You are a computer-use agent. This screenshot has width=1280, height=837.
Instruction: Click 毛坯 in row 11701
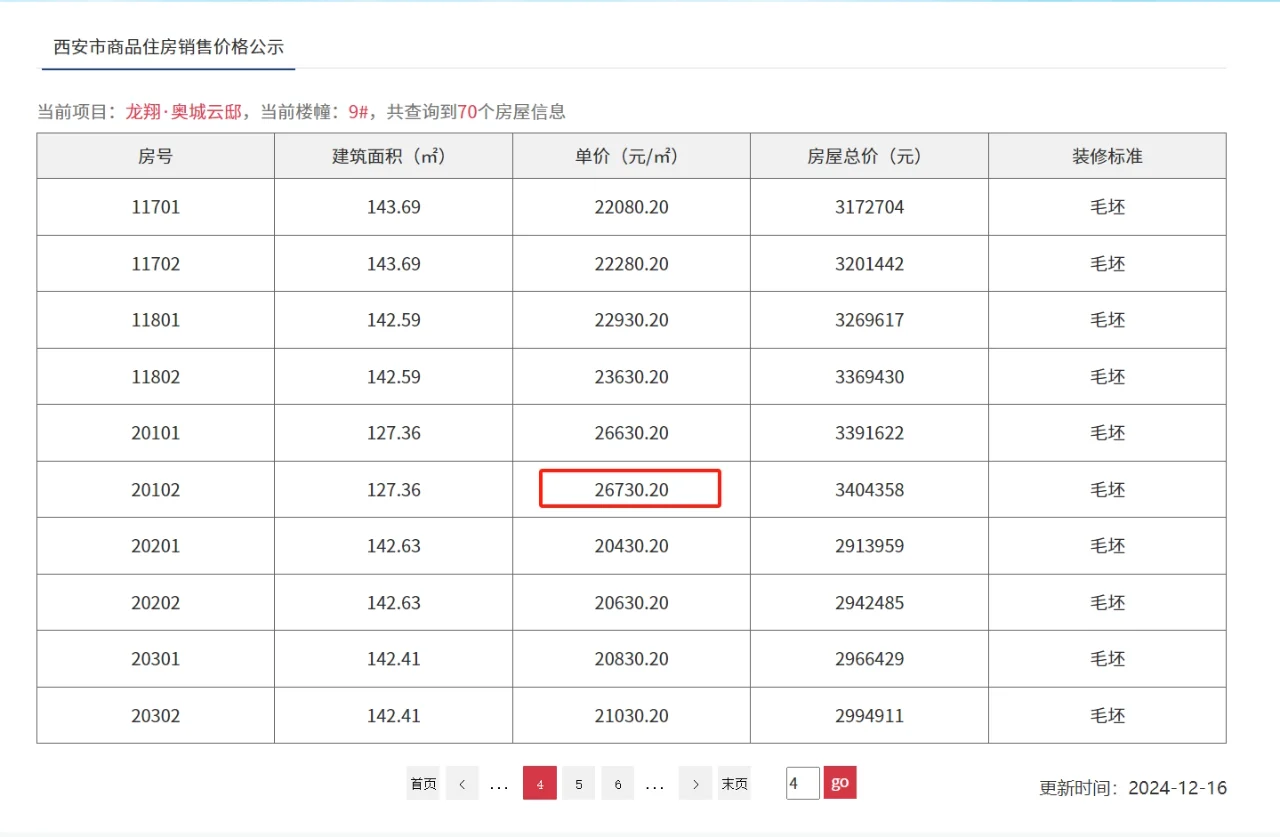coord(1107,207)
